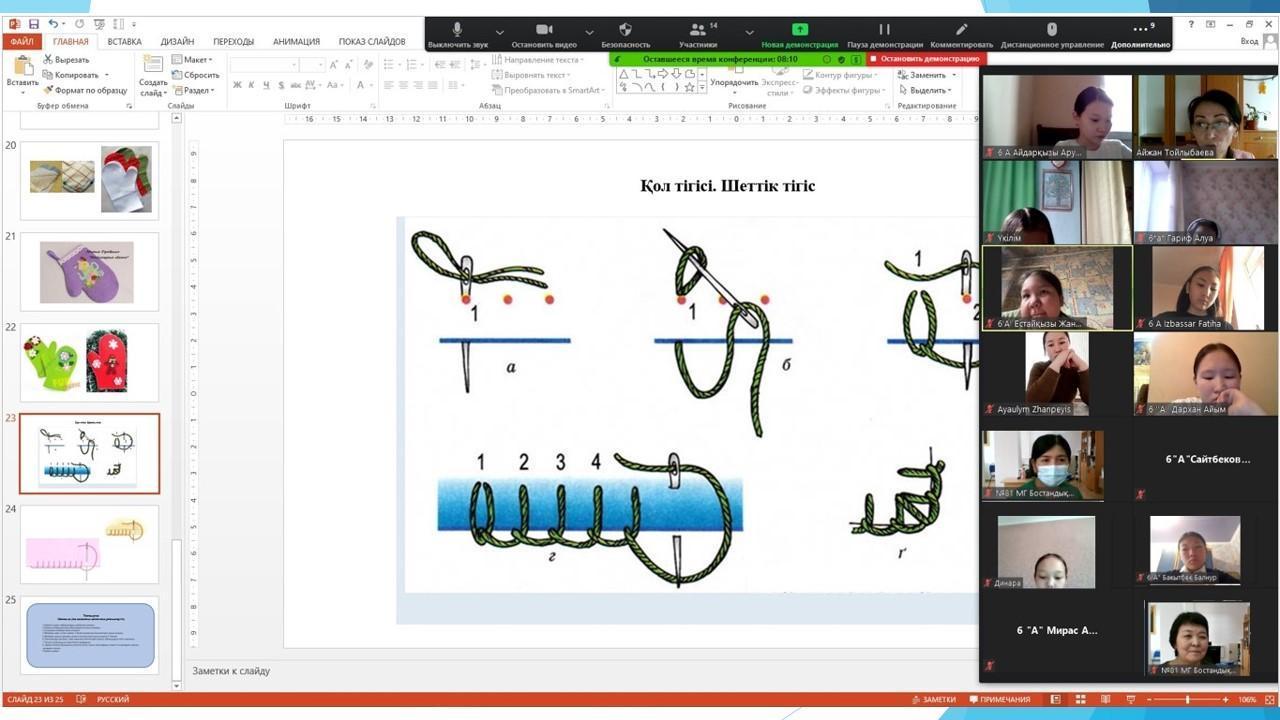Mute the microphone in Zoom toolbar
The height and width of the screenshot is (720, 1280).
pos(457,31)
